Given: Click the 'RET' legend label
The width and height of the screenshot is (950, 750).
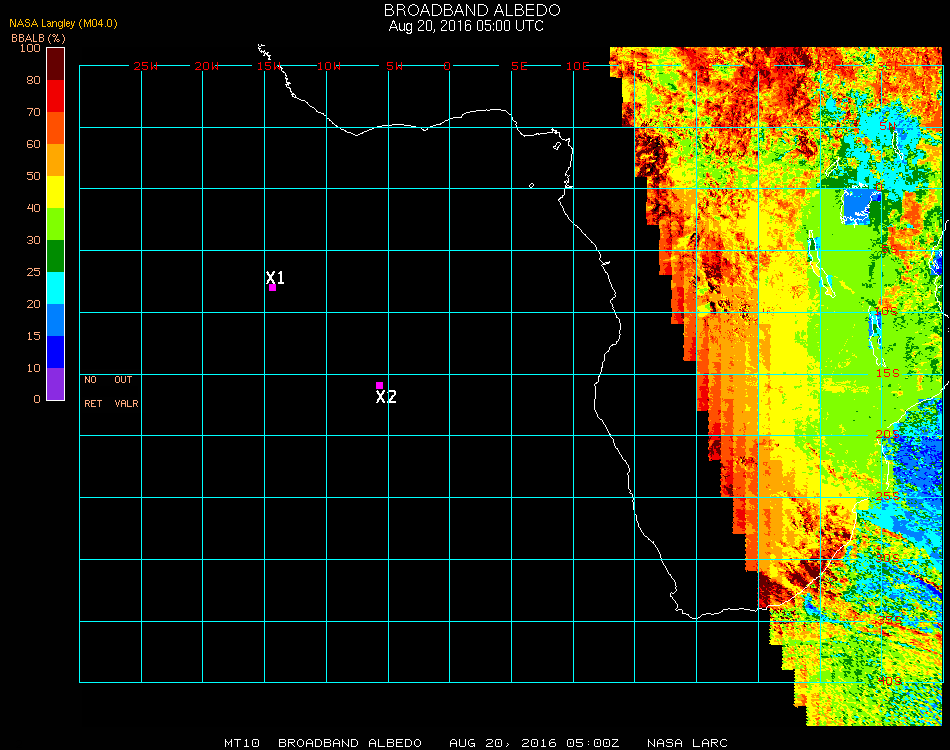Looking at the screenshot, I should click(x=93, y=403).
